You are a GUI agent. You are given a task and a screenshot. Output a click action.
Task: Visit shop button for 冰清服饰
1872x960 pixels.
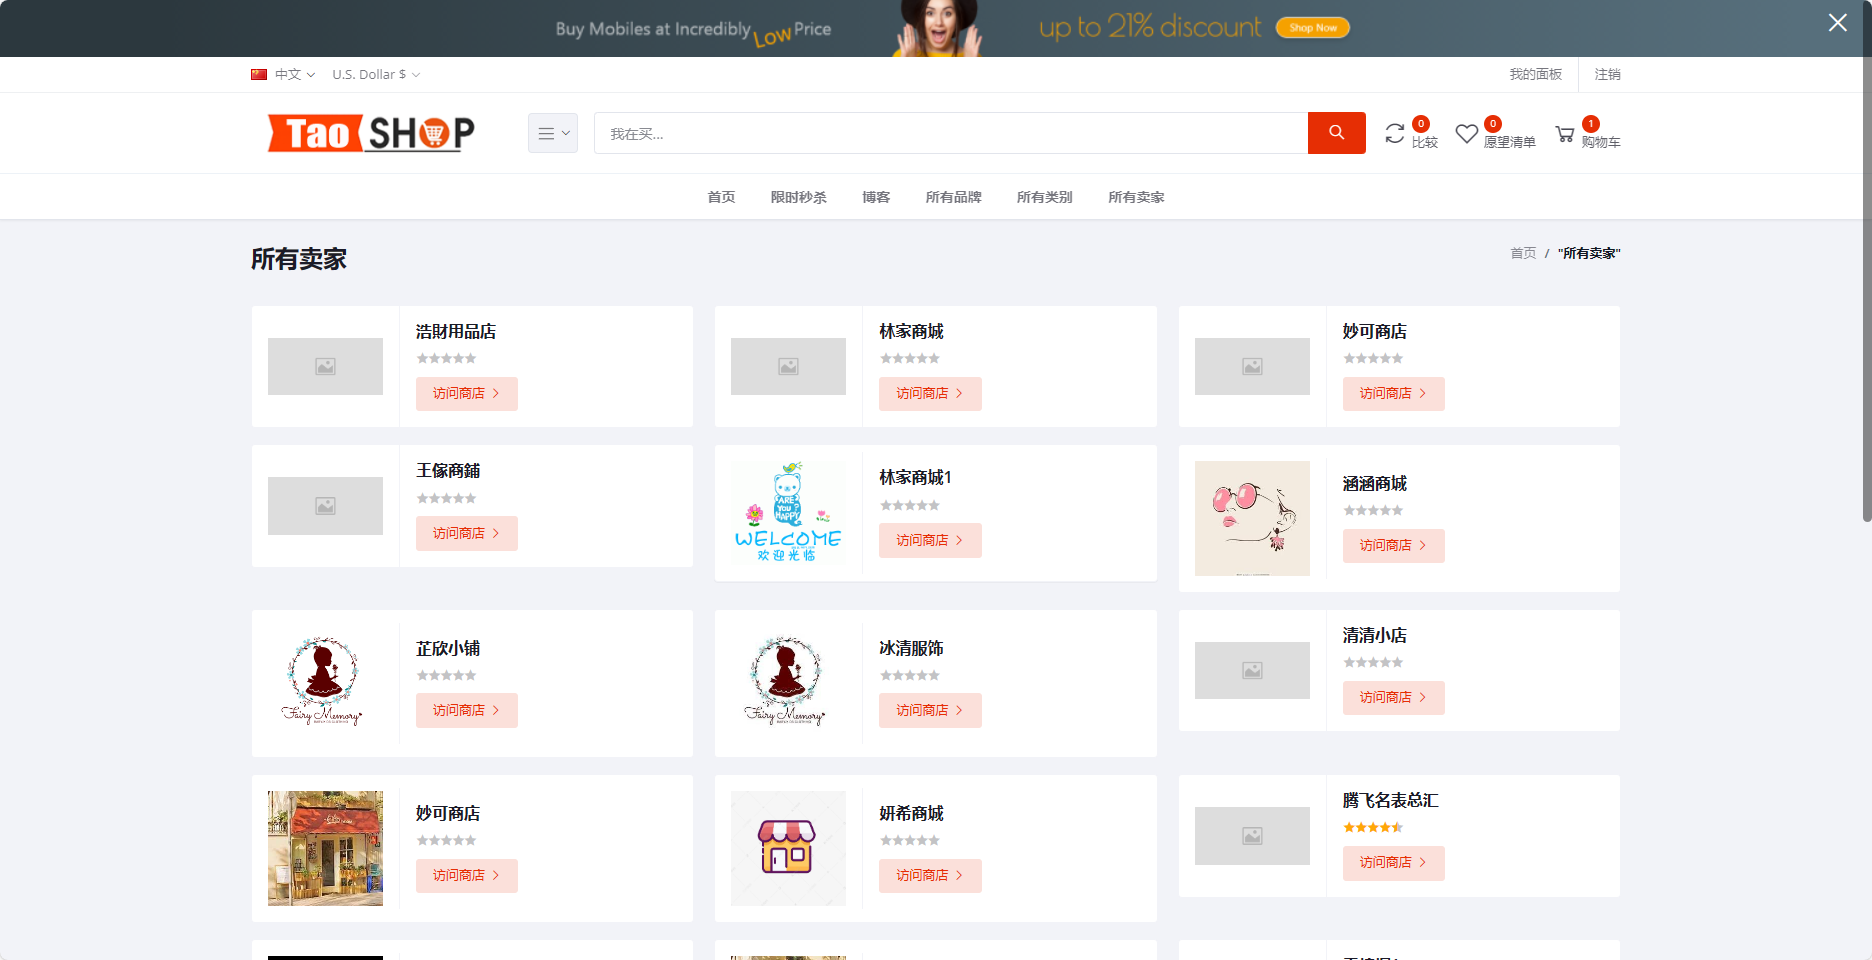tap(930, 710)
